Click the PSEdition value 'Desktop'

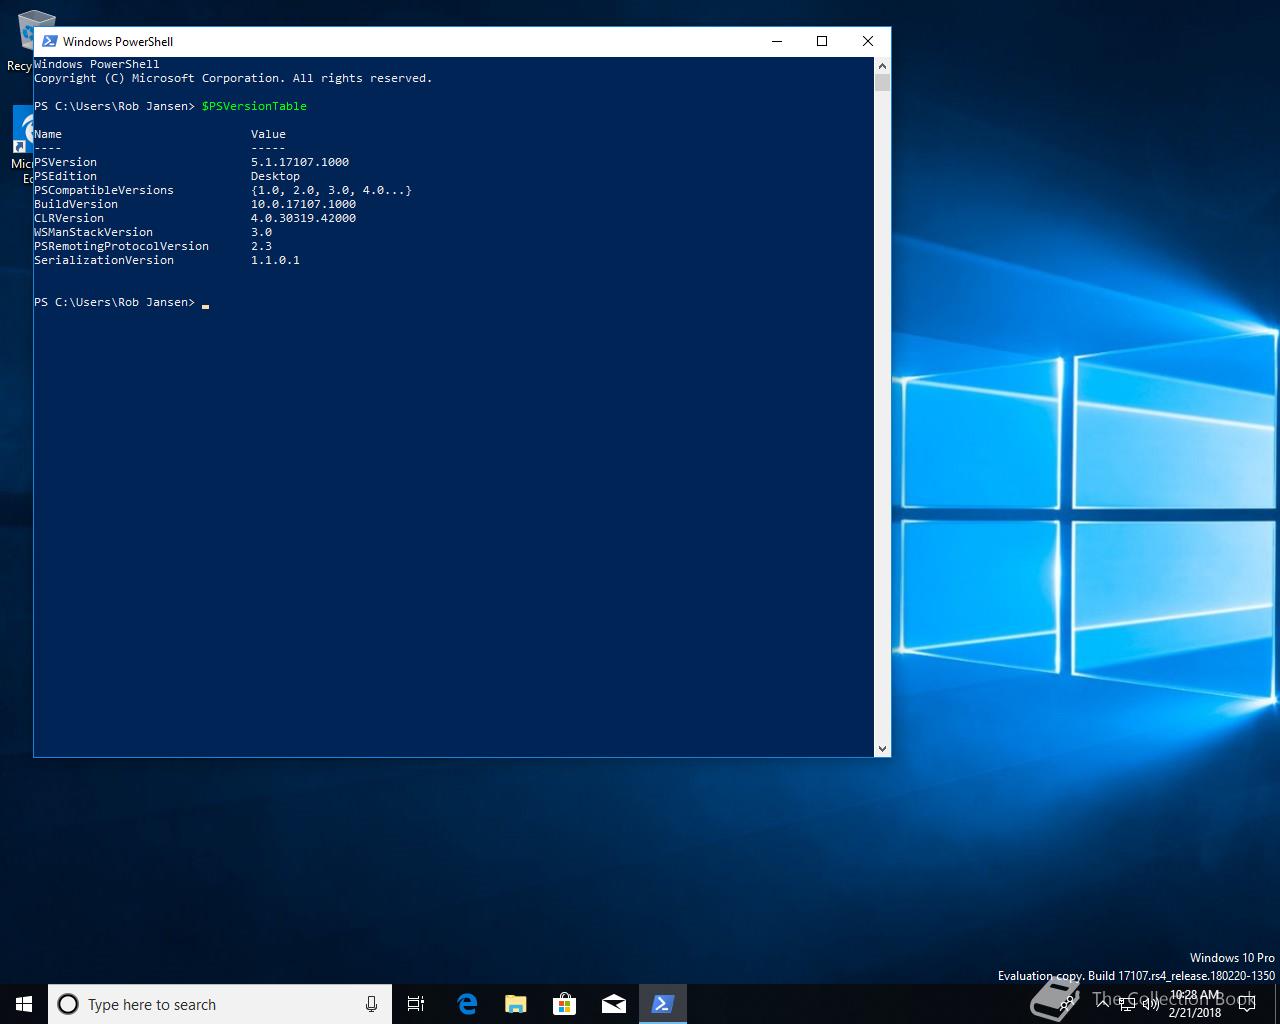[275, 176]
